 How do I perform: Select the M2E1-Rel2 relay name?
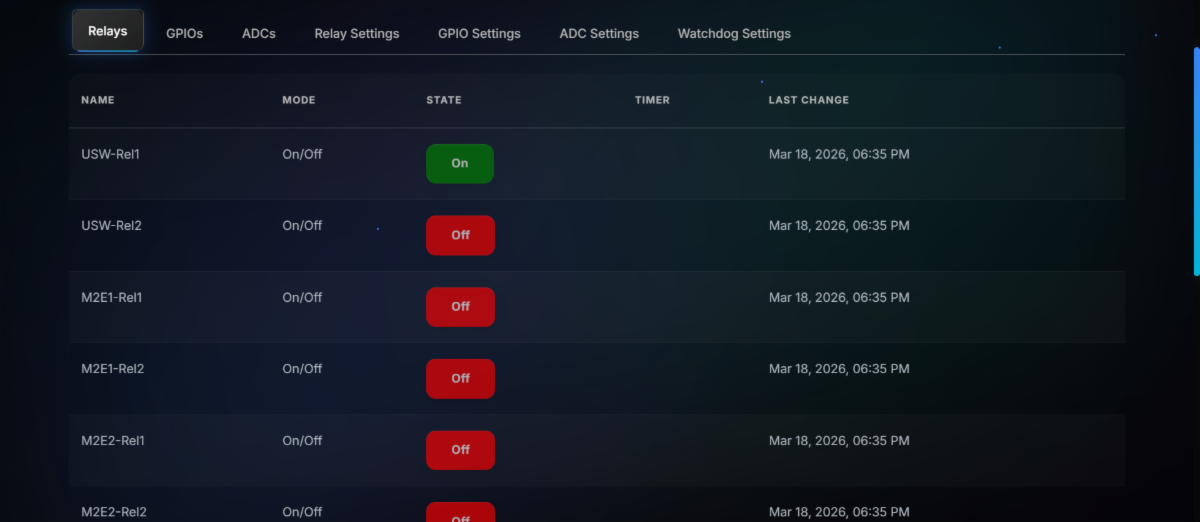(x=113, y=369)
